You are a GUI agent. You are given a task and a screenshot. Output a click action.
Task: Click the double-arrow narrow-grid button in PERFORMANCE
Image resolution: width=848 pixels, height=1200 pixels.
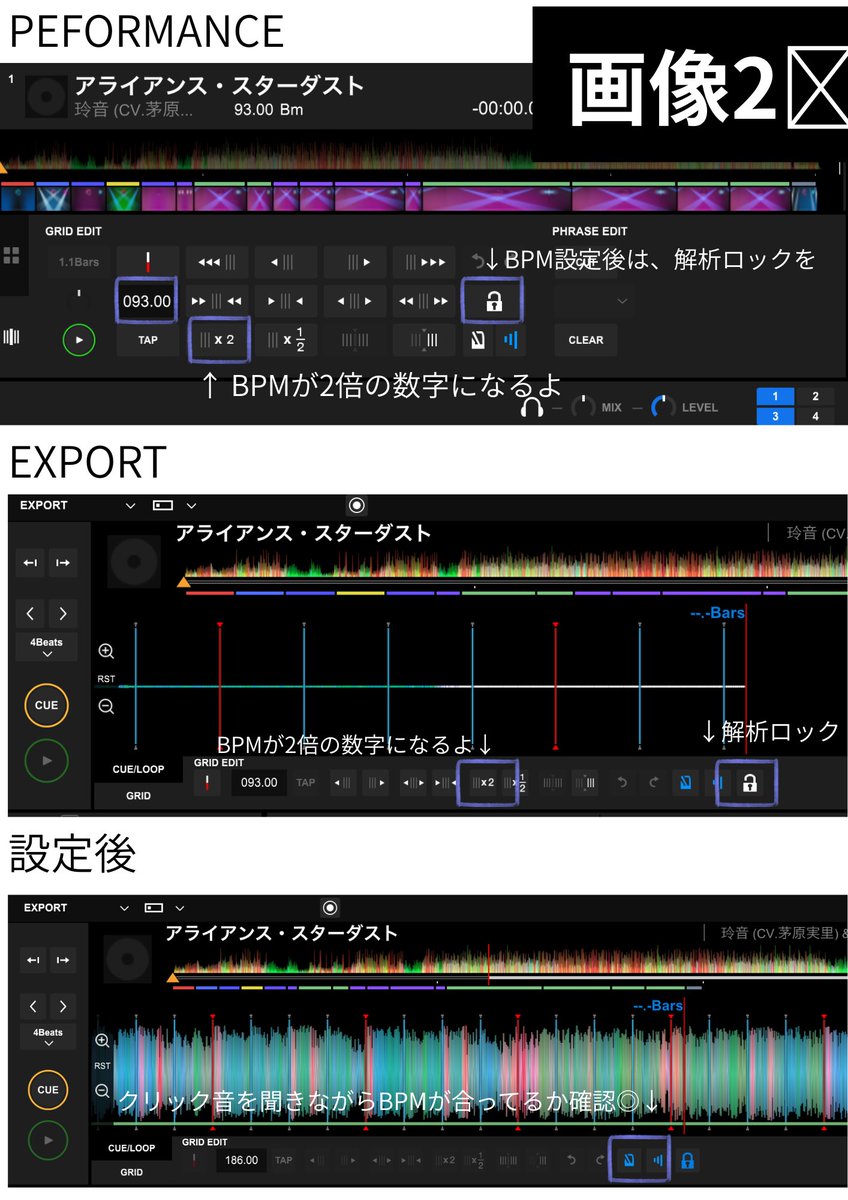tap(216, 300)
